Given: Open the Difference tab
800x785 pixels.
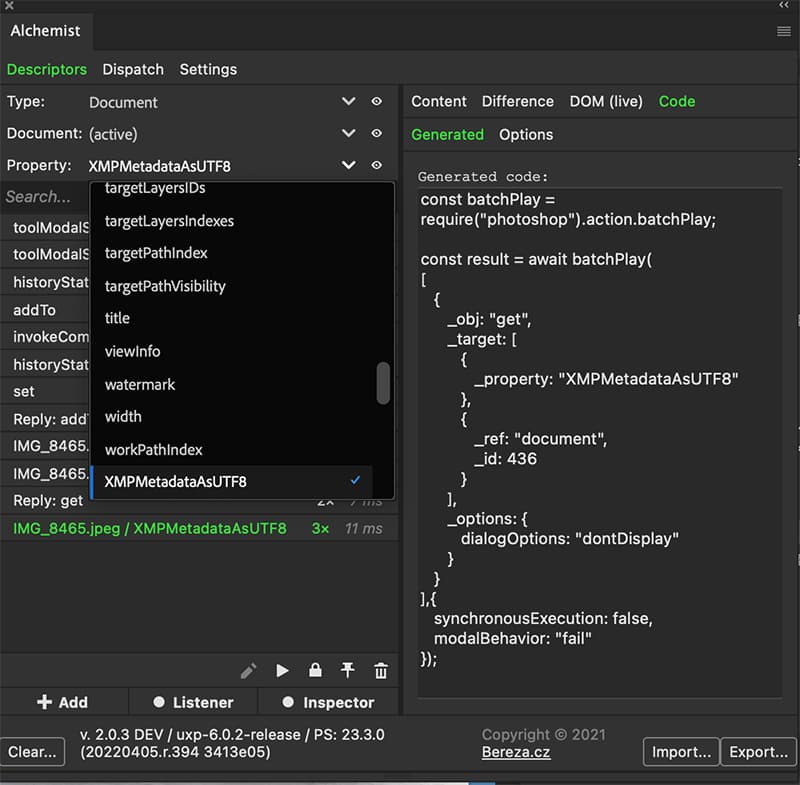Looking at the screenshot, I should 517,102.
